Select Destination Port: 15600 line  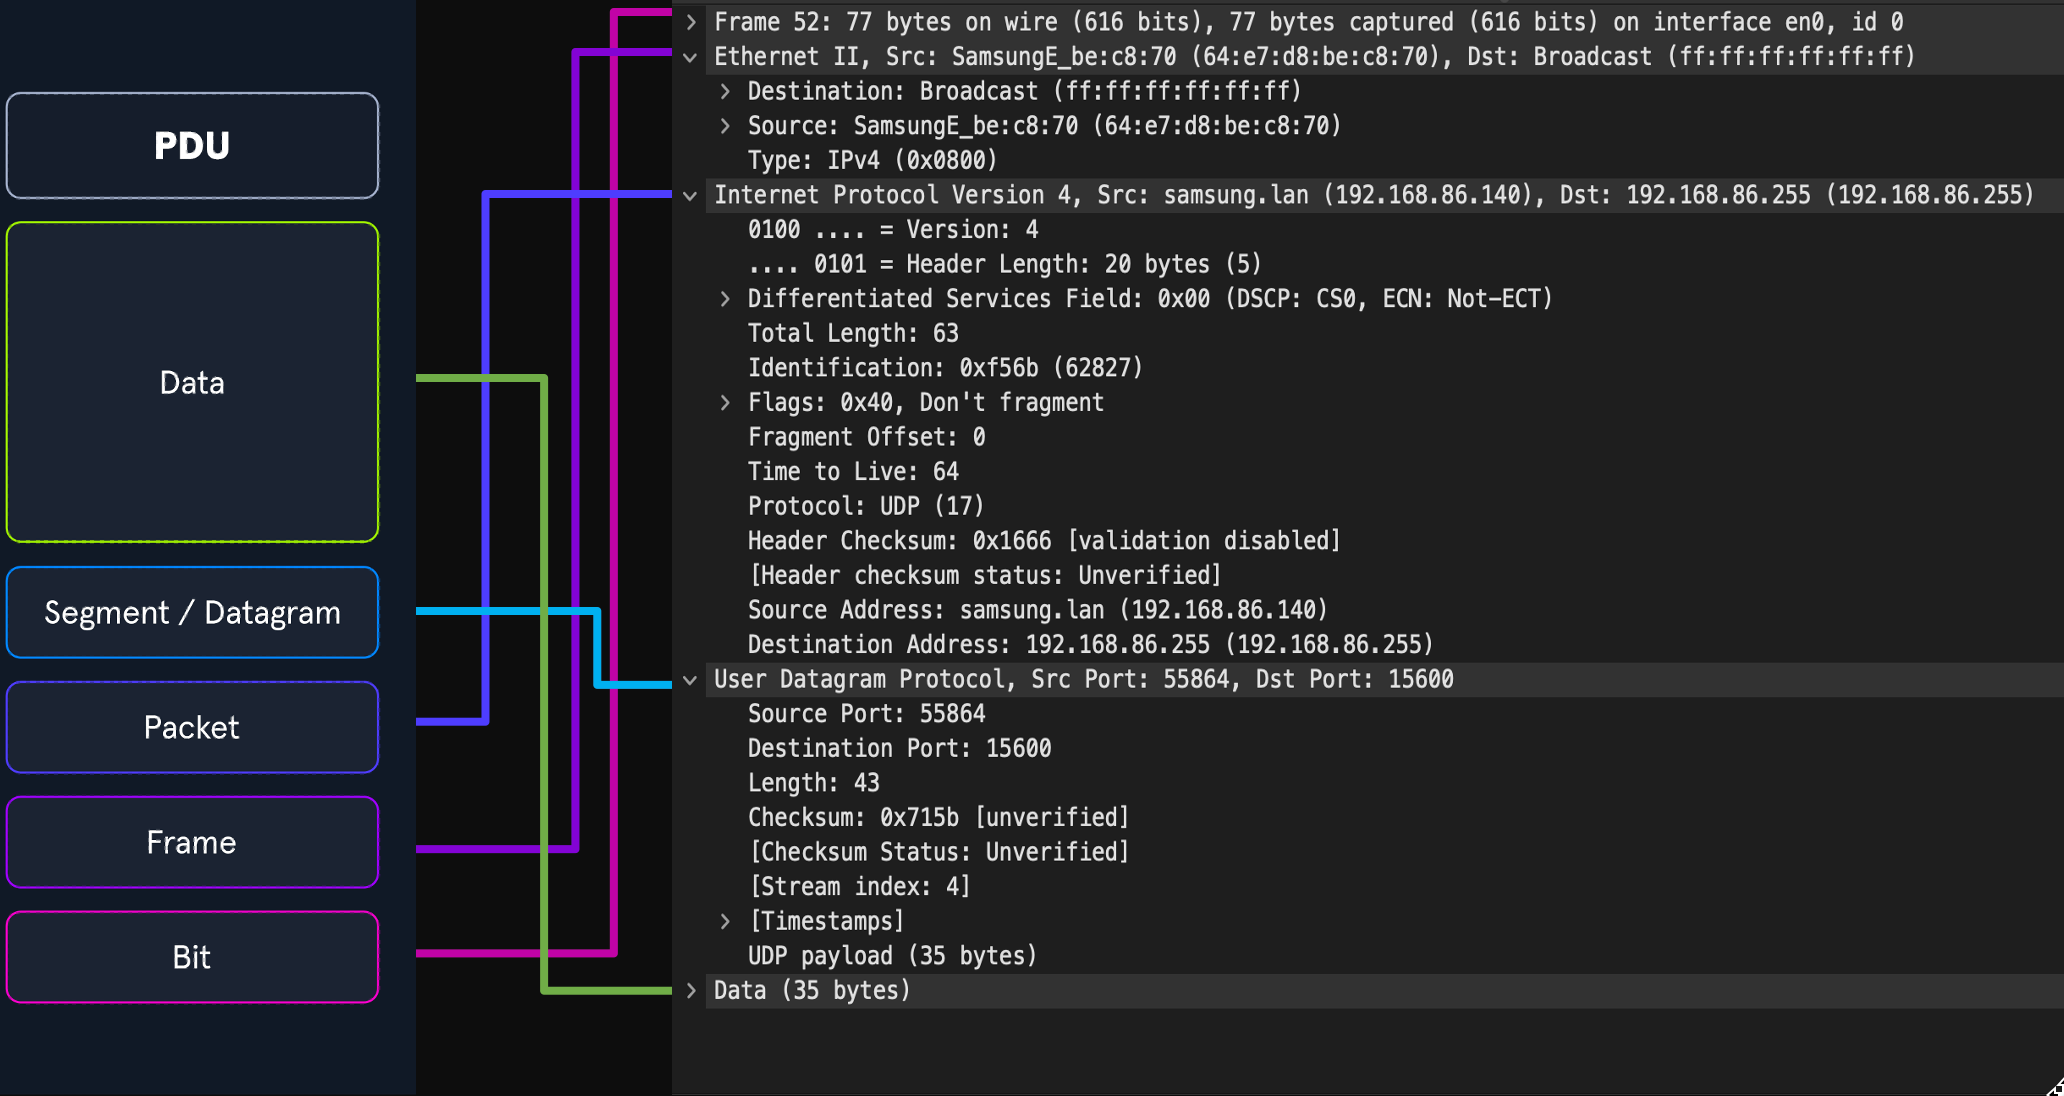[x=899, y=749]
